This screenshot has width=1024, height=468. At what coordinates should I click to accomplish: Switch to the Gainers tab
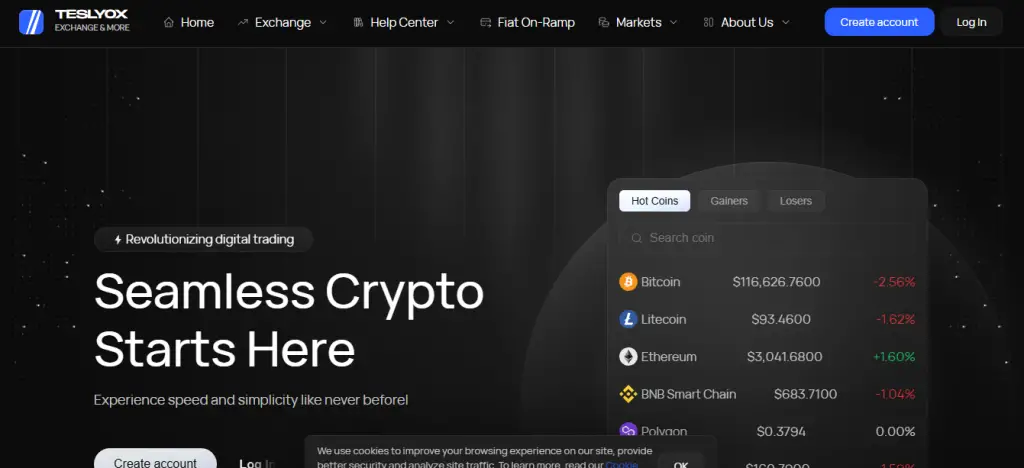[x=729, y=201]
